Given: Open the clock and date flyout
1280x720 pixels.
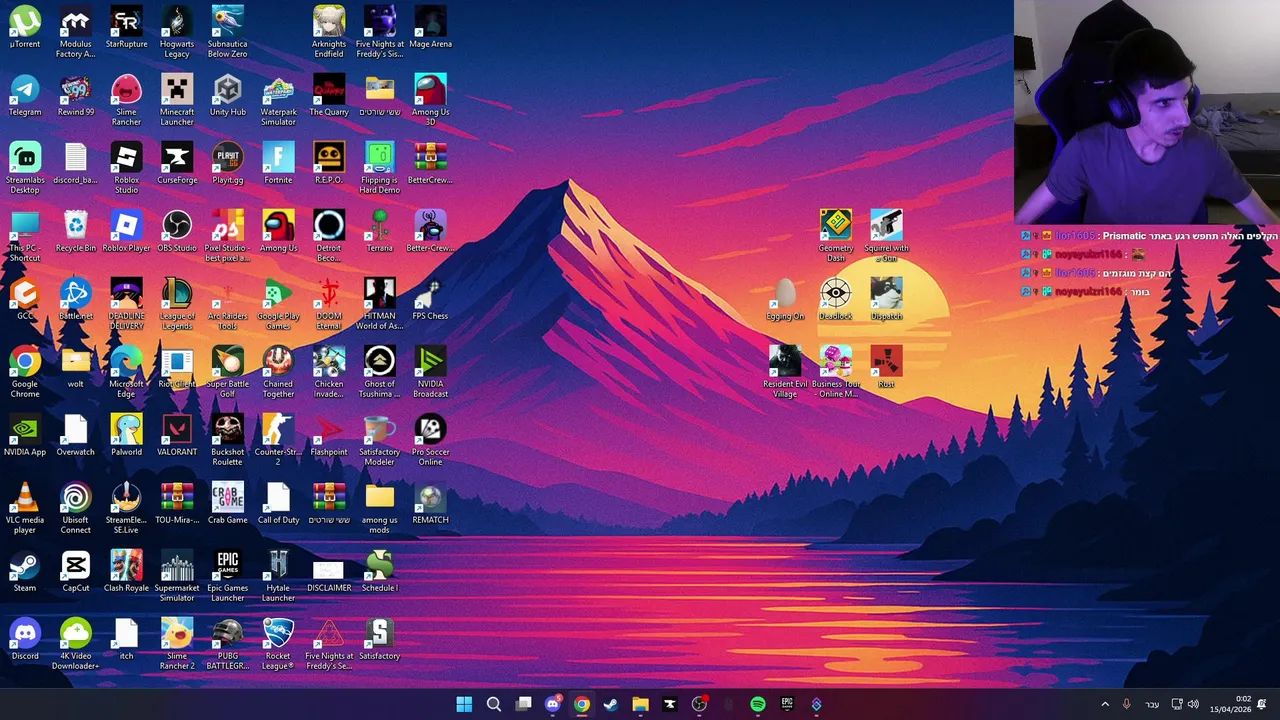Looking at the screenshot, I should [x=1230, y=704].
